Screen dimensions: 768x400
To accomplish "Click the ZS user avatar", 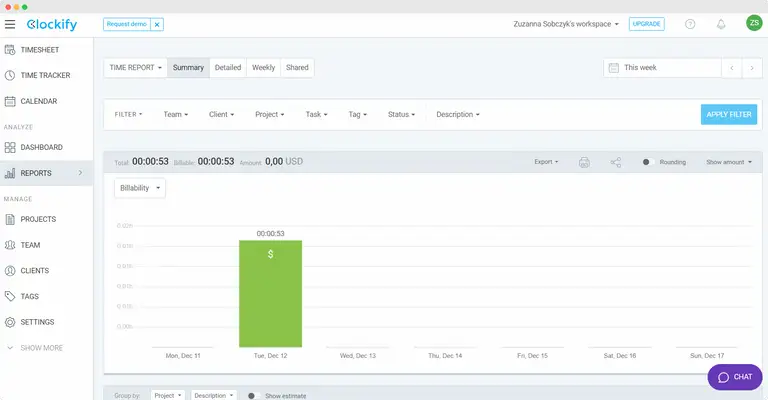I will [x=753, y=24].
